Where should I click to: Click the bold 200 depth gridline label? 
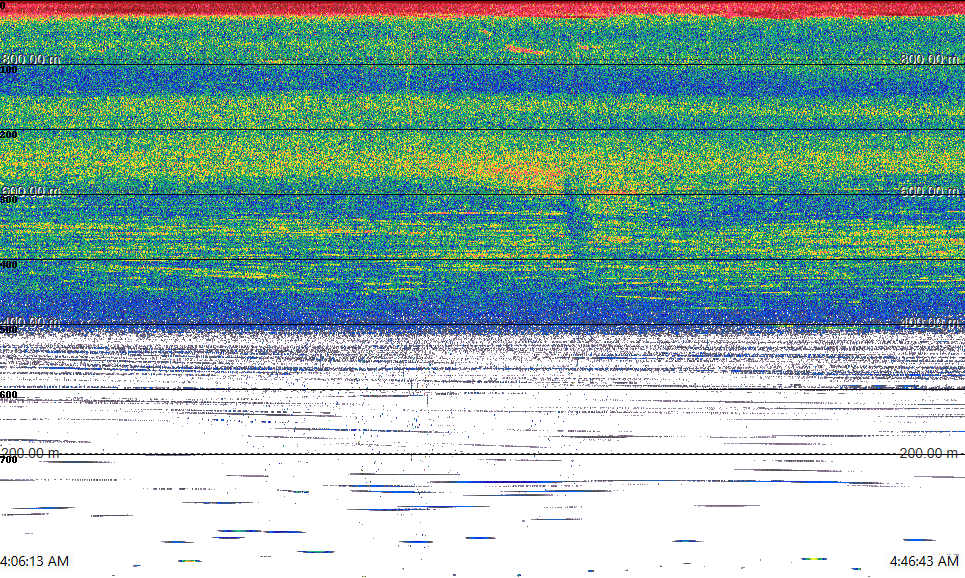(9, 135)
